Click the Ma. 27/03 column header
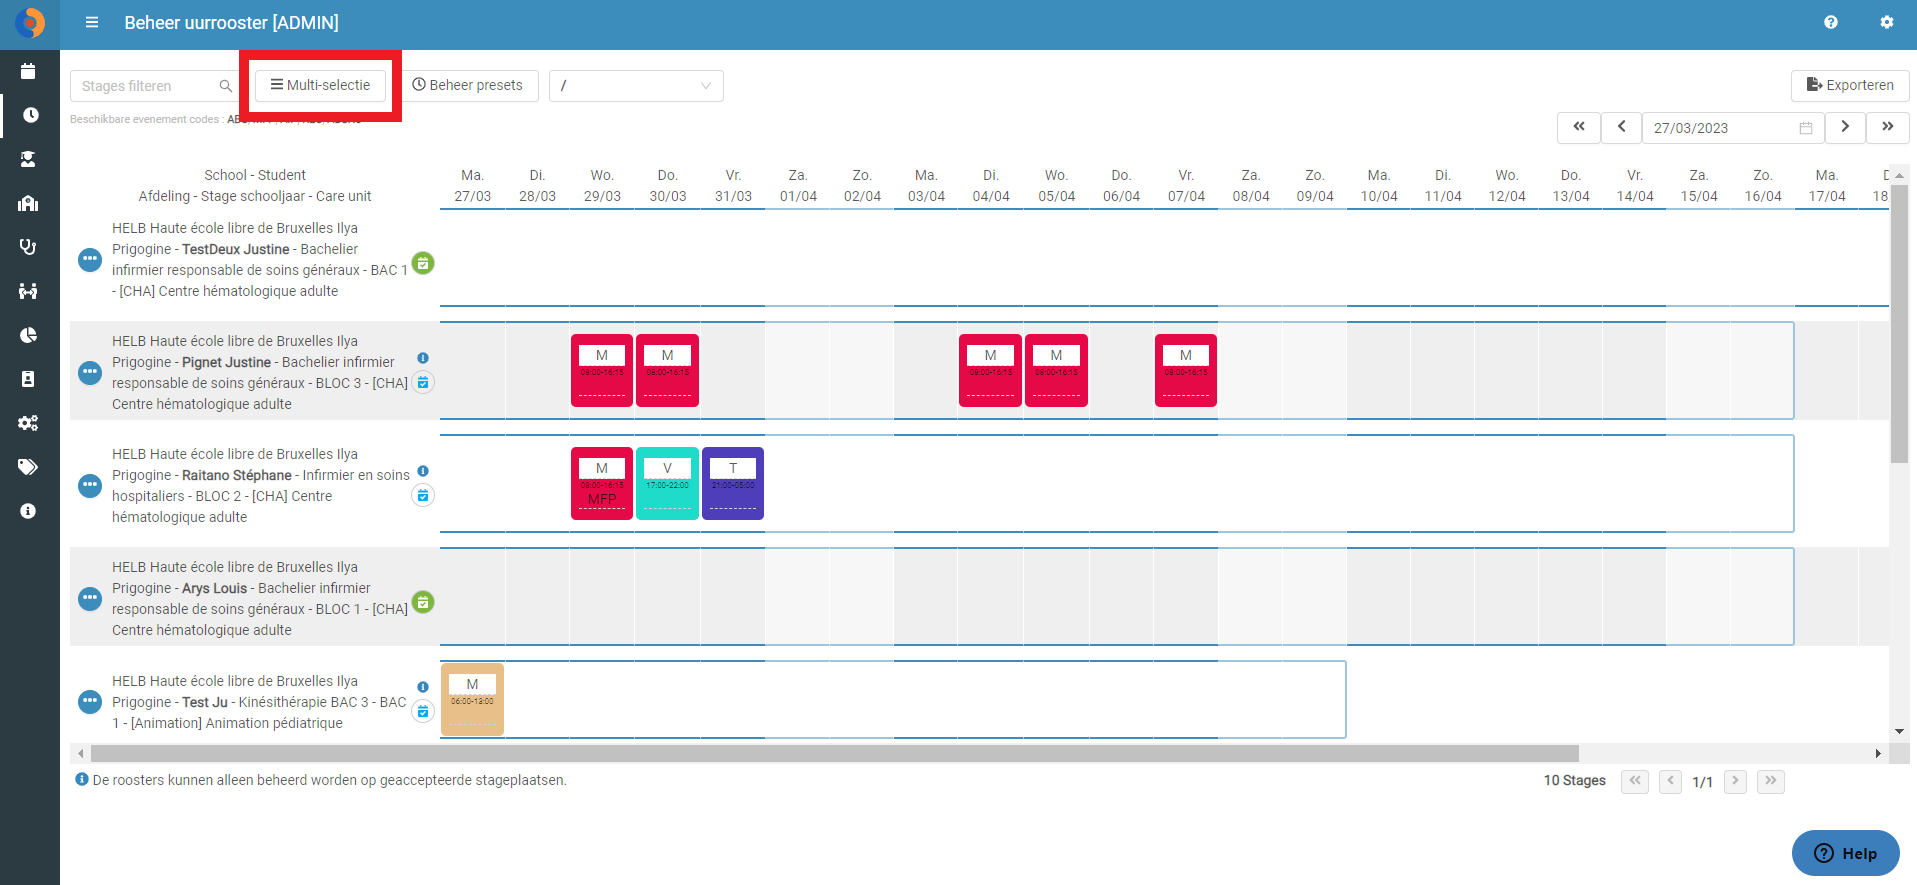 [x=472, y=186]
